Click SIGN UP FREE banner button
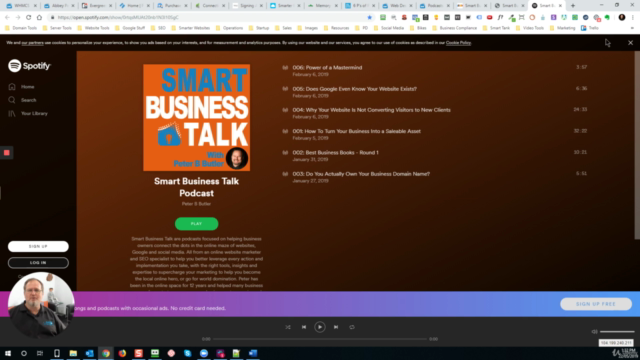The width and height of the screenshot is (640, 360). (x=596, y=304)
